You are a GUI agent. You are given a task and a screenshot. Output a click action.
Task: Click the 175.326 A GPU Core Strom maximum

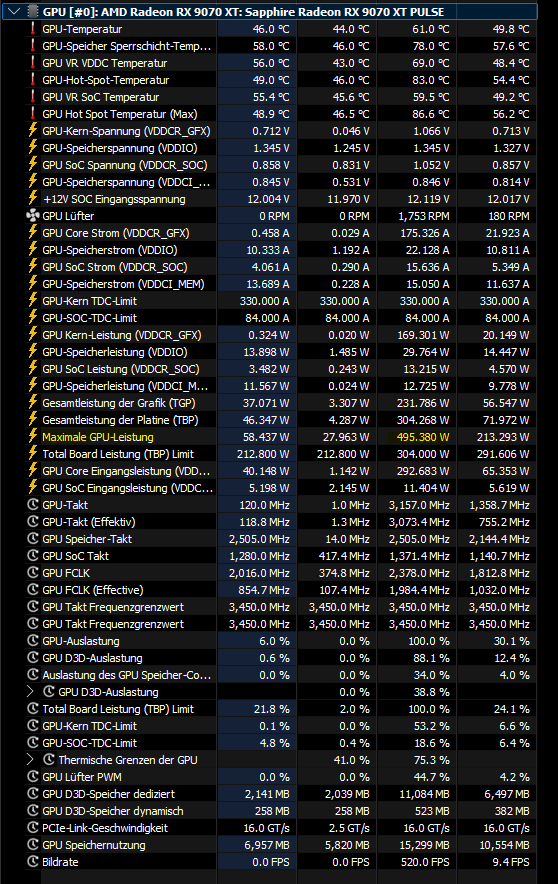424,233
